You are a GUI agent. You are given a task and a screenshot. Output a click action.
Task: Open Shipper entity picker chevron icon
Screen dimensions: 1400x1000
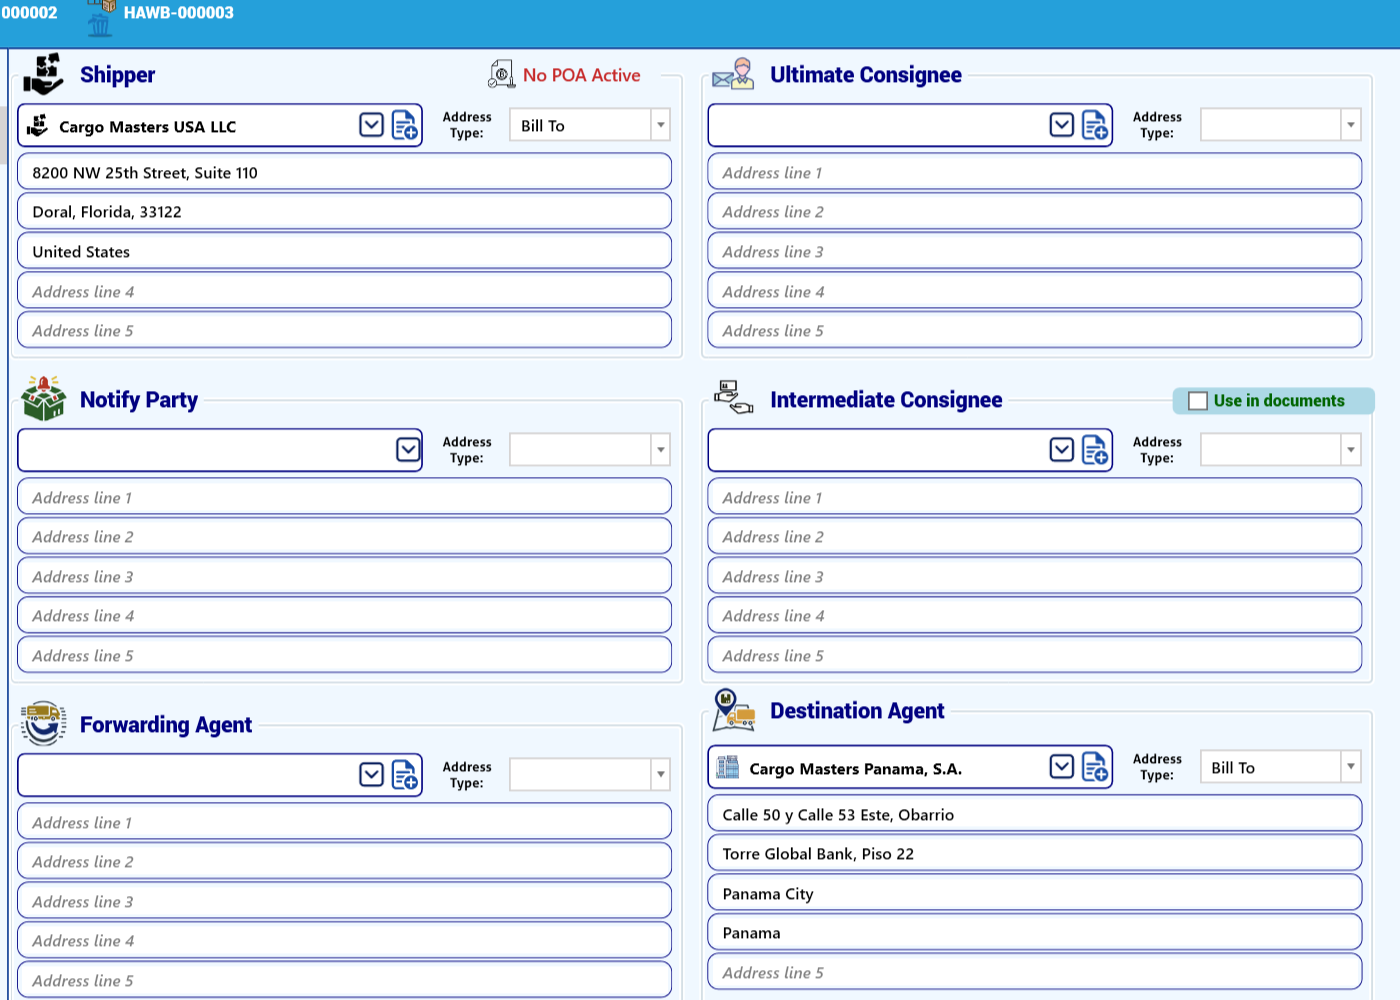[371, 125]
